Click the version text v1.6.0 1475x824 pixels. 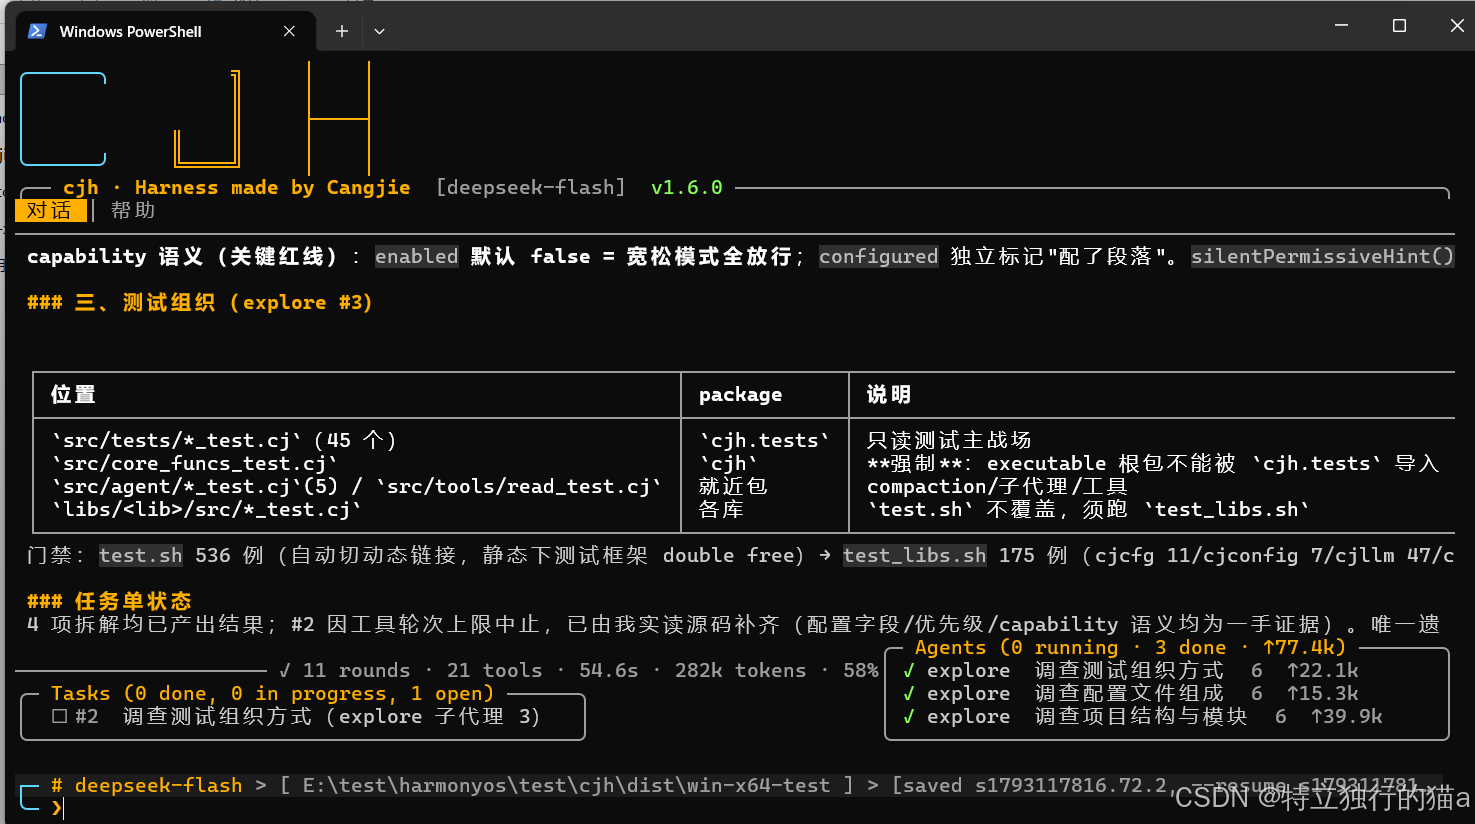[x=686, y=187]
